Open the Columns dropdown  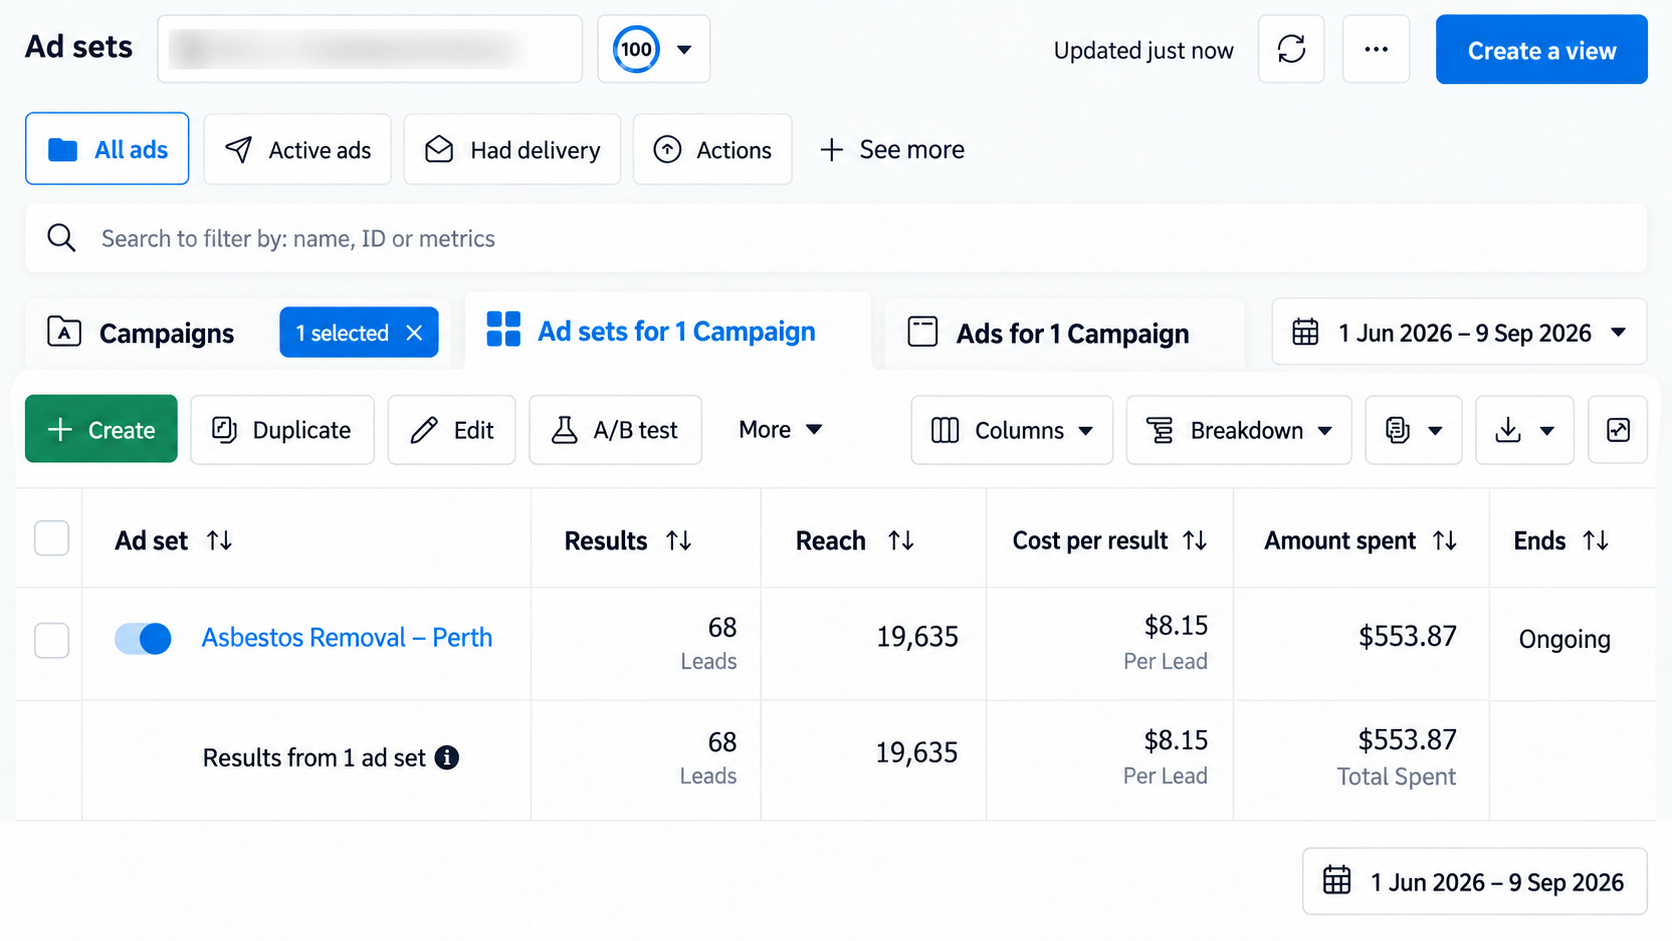[1012, 430]
